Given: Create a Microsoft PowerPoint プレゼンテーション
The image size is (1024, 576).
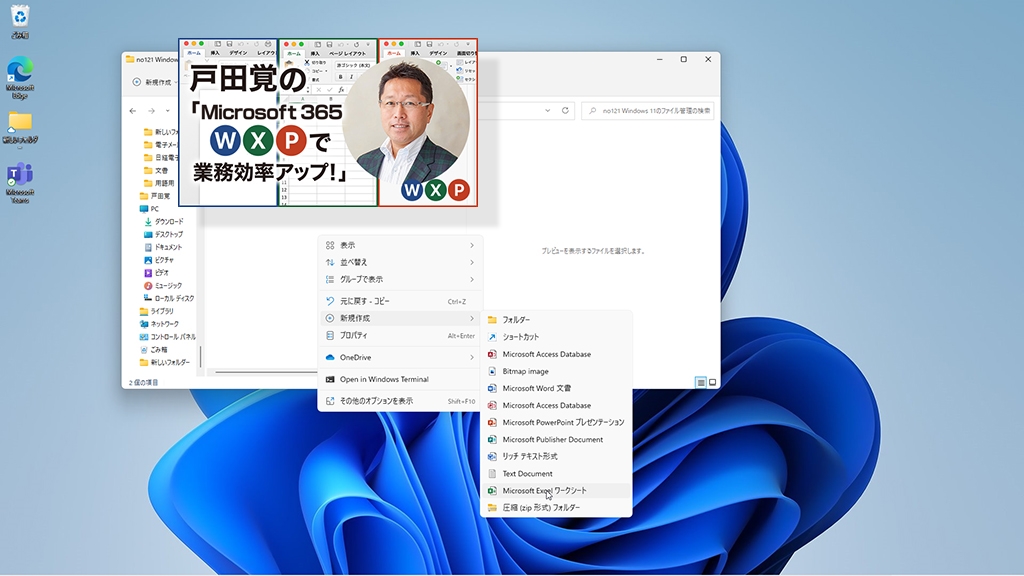Looking at the screenshot, I should (x=556, y=423).
